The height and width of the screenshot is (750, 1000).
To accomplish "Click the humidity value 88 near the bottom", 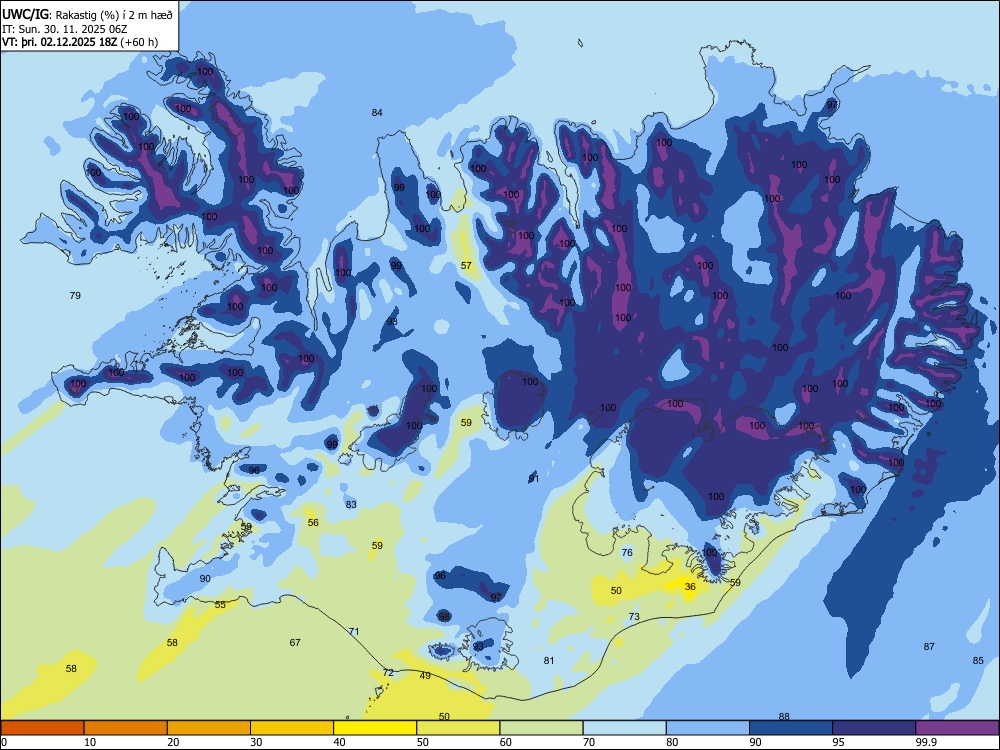I will (784, 716).
